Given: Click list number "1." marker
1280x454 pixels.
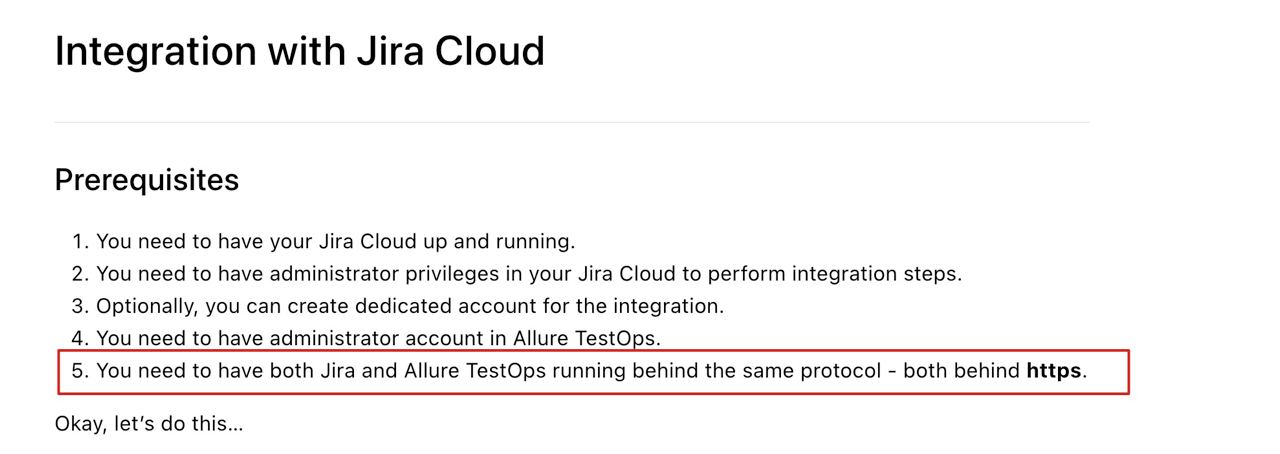Looking at the screenshot, I should tap(80, 241).
